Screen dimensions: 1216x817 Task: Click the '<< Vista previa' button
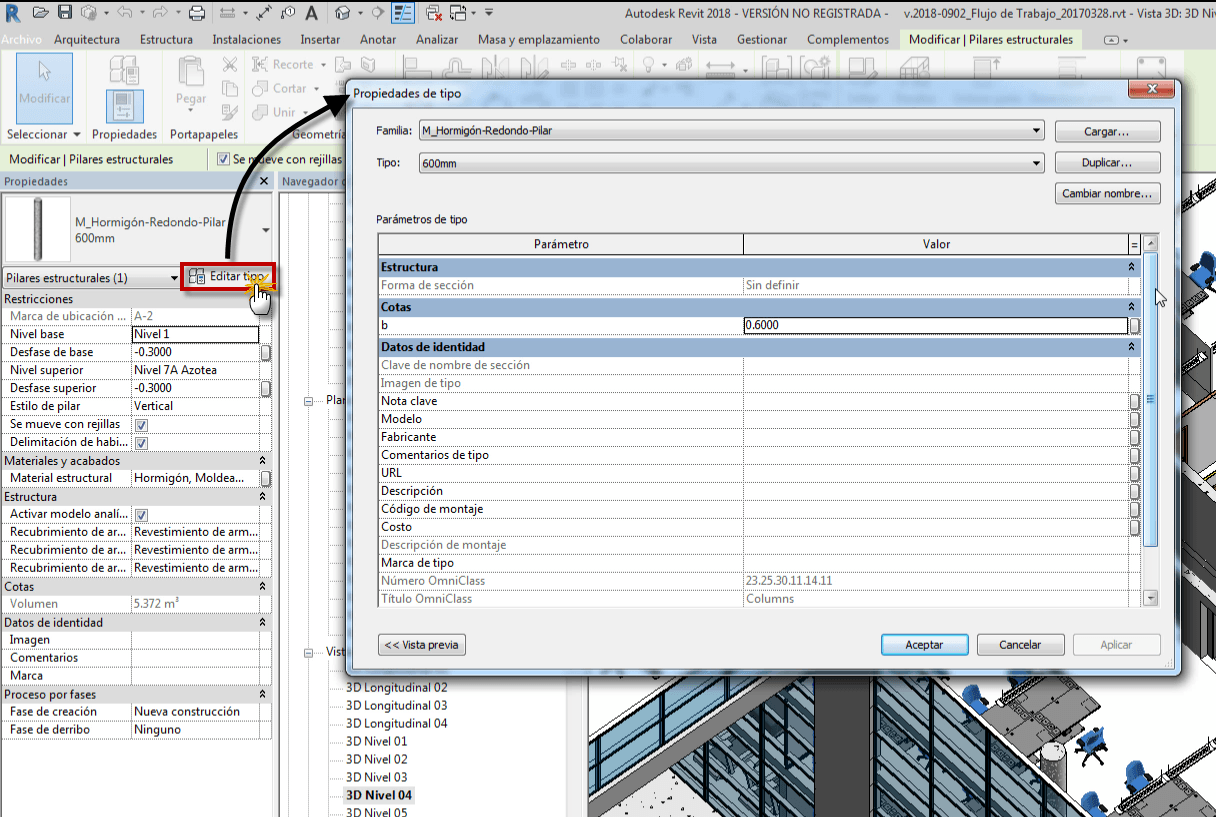pos(422,645)
